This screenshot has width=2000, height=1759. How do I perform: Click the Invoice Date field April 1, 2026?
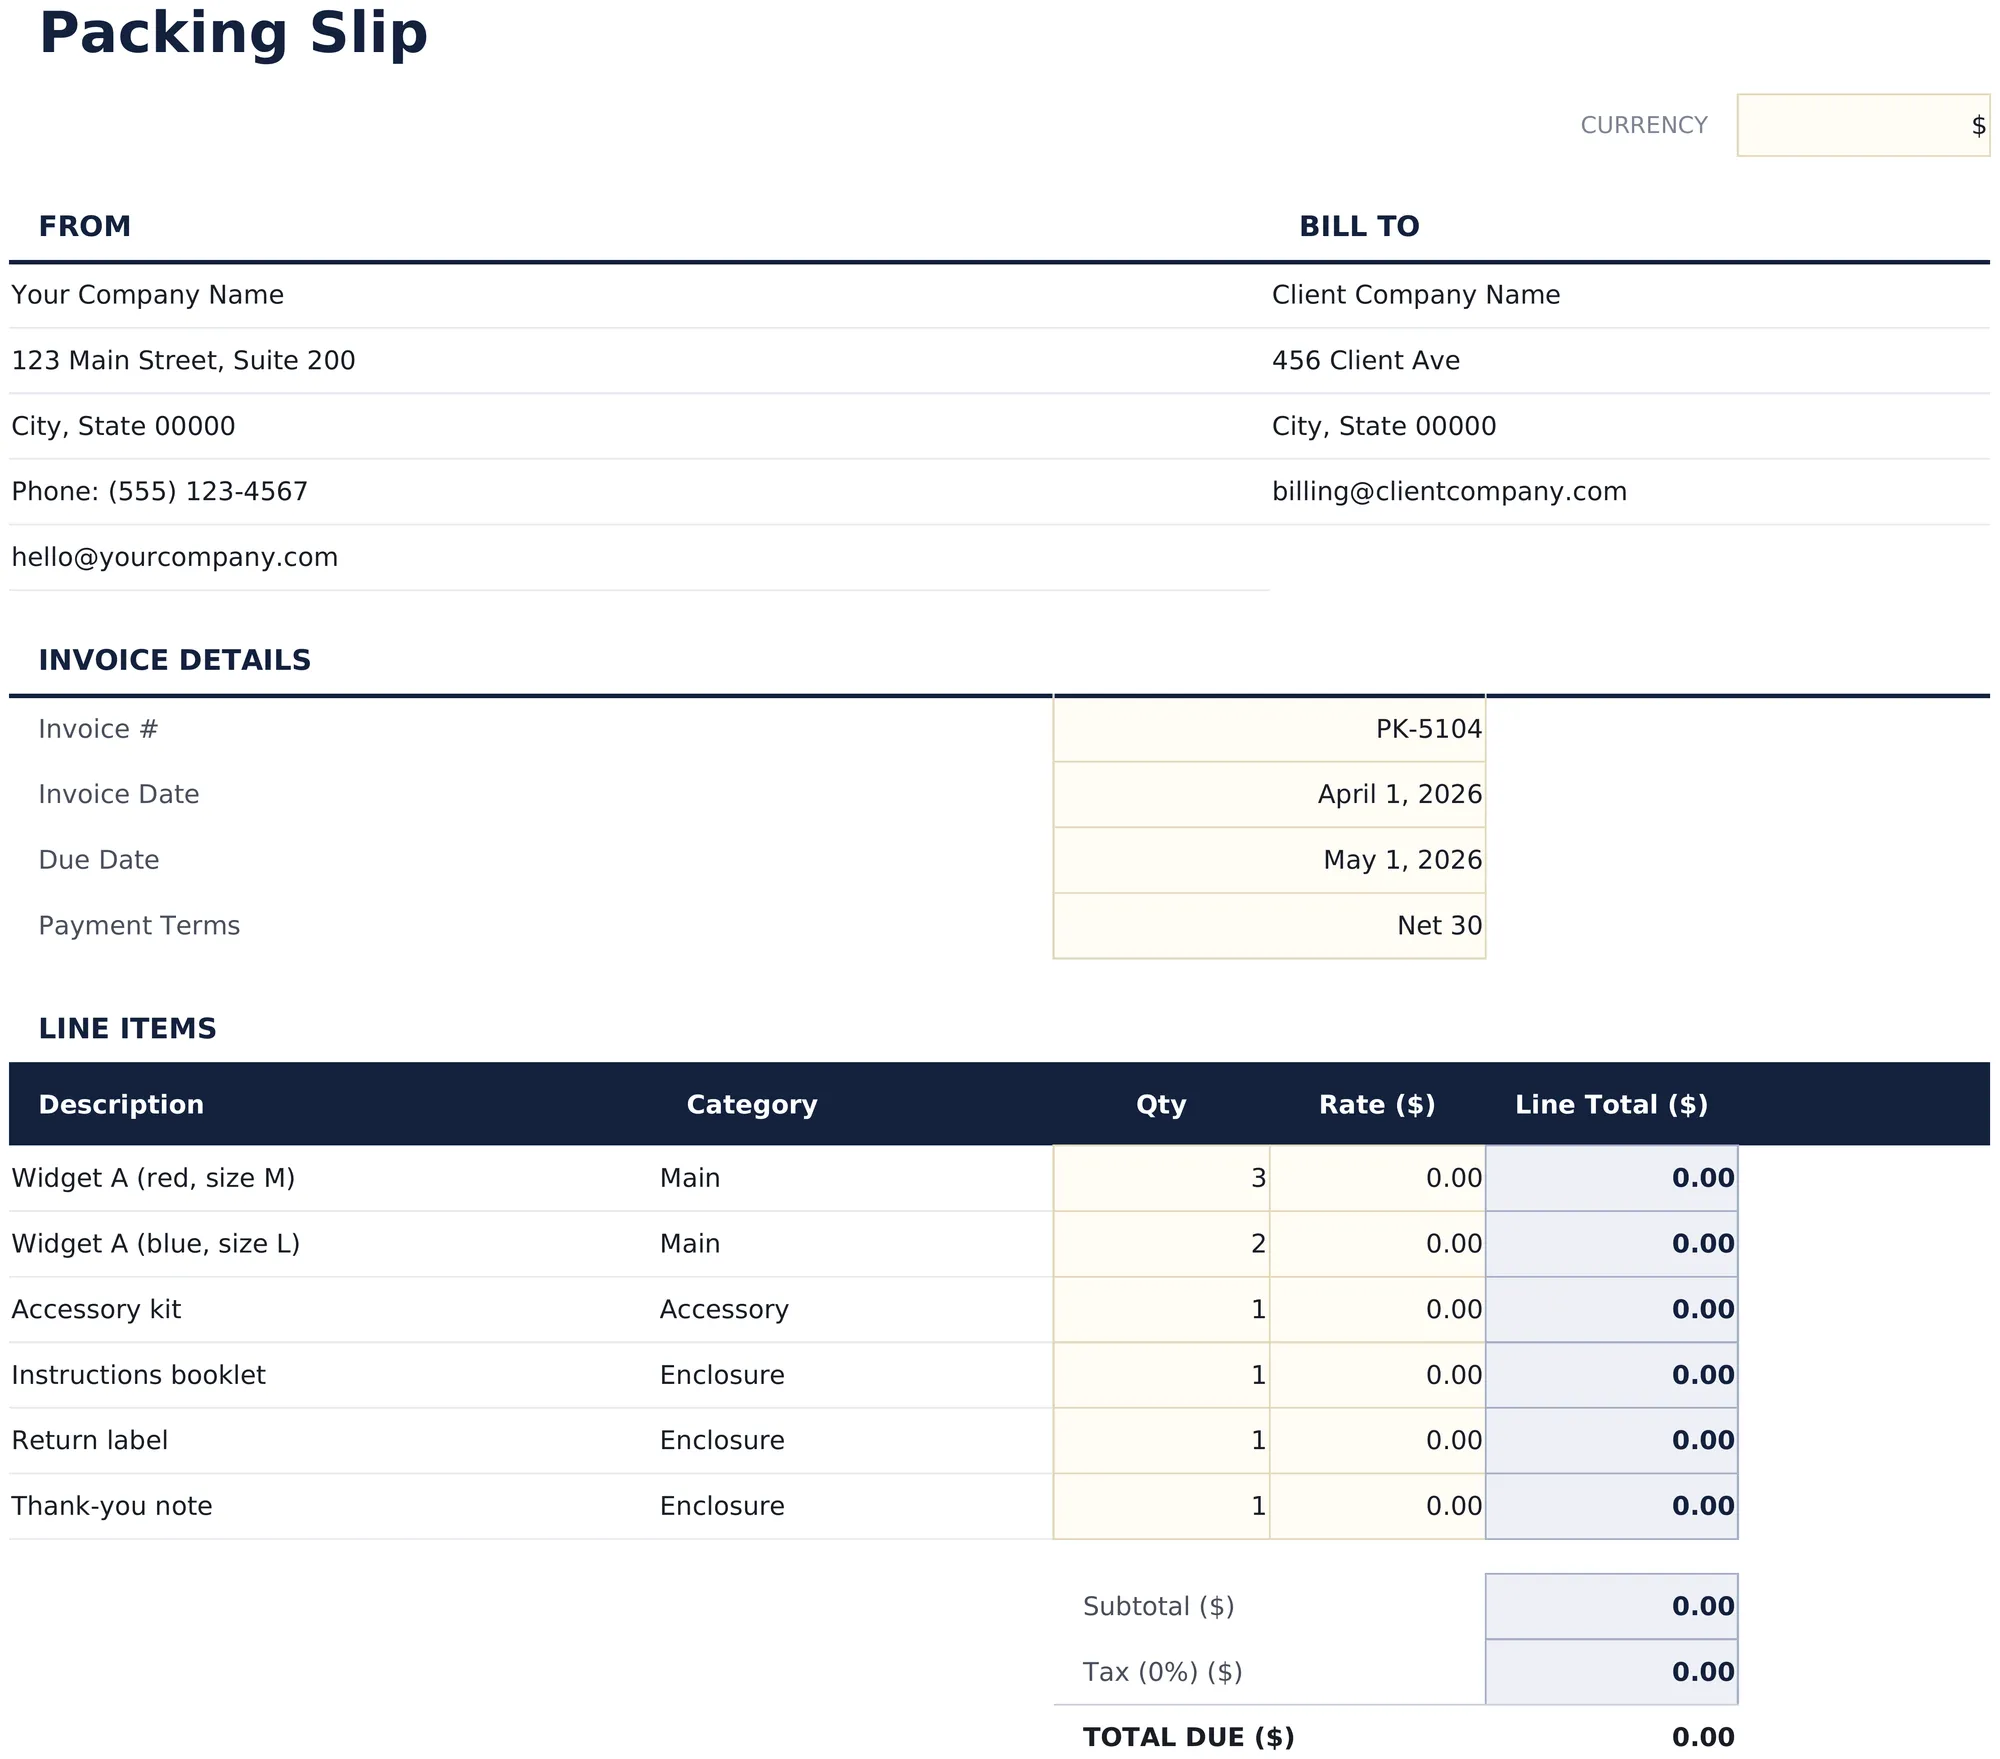click(x=1269, y=794)
